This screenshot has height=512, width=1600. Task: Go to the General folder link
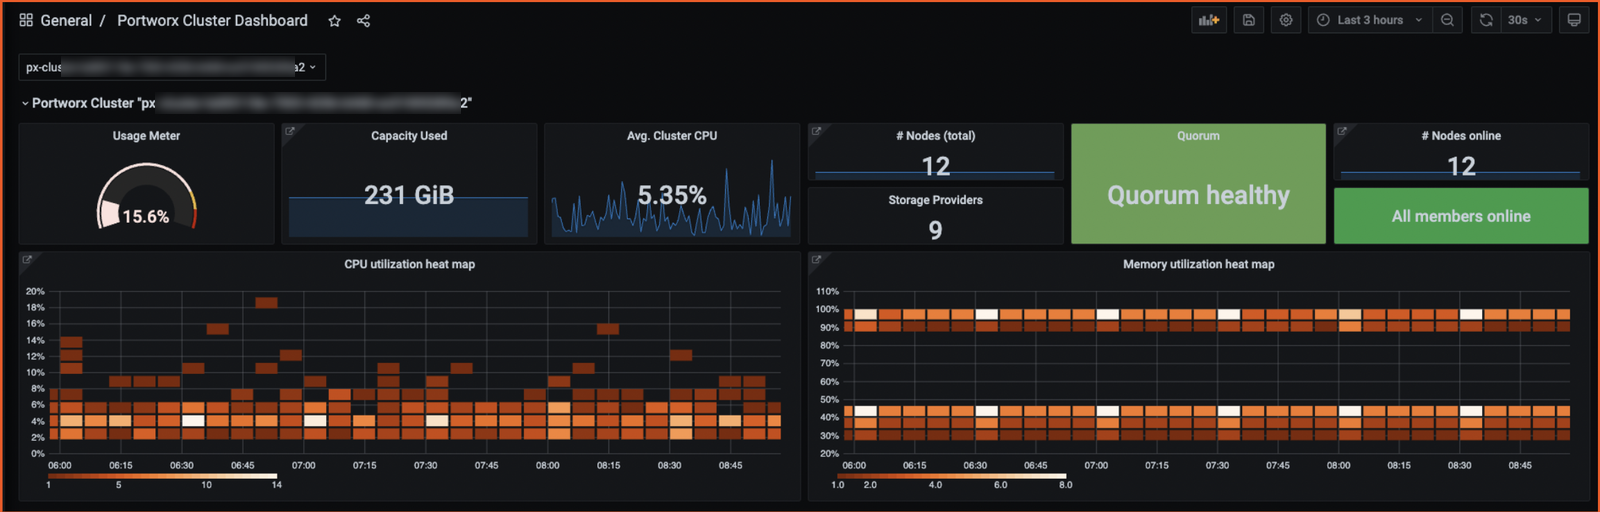click(66, 20)
